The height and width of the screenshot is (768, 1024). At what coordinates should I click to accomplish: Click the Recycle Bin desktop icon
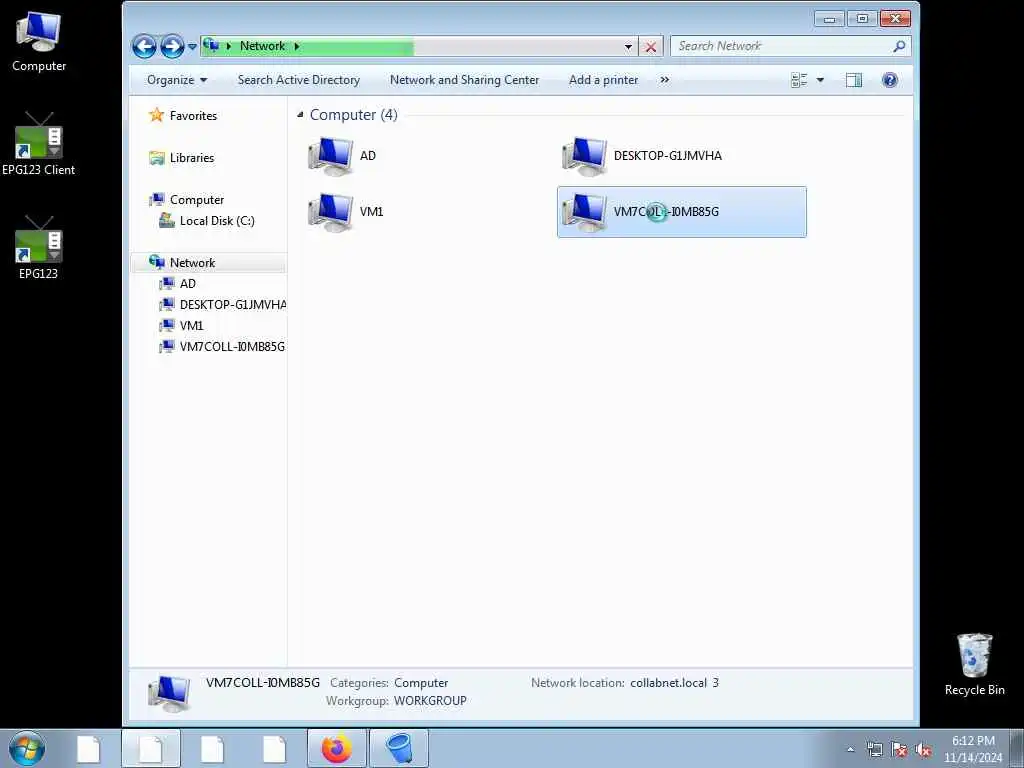coord(974,665)
